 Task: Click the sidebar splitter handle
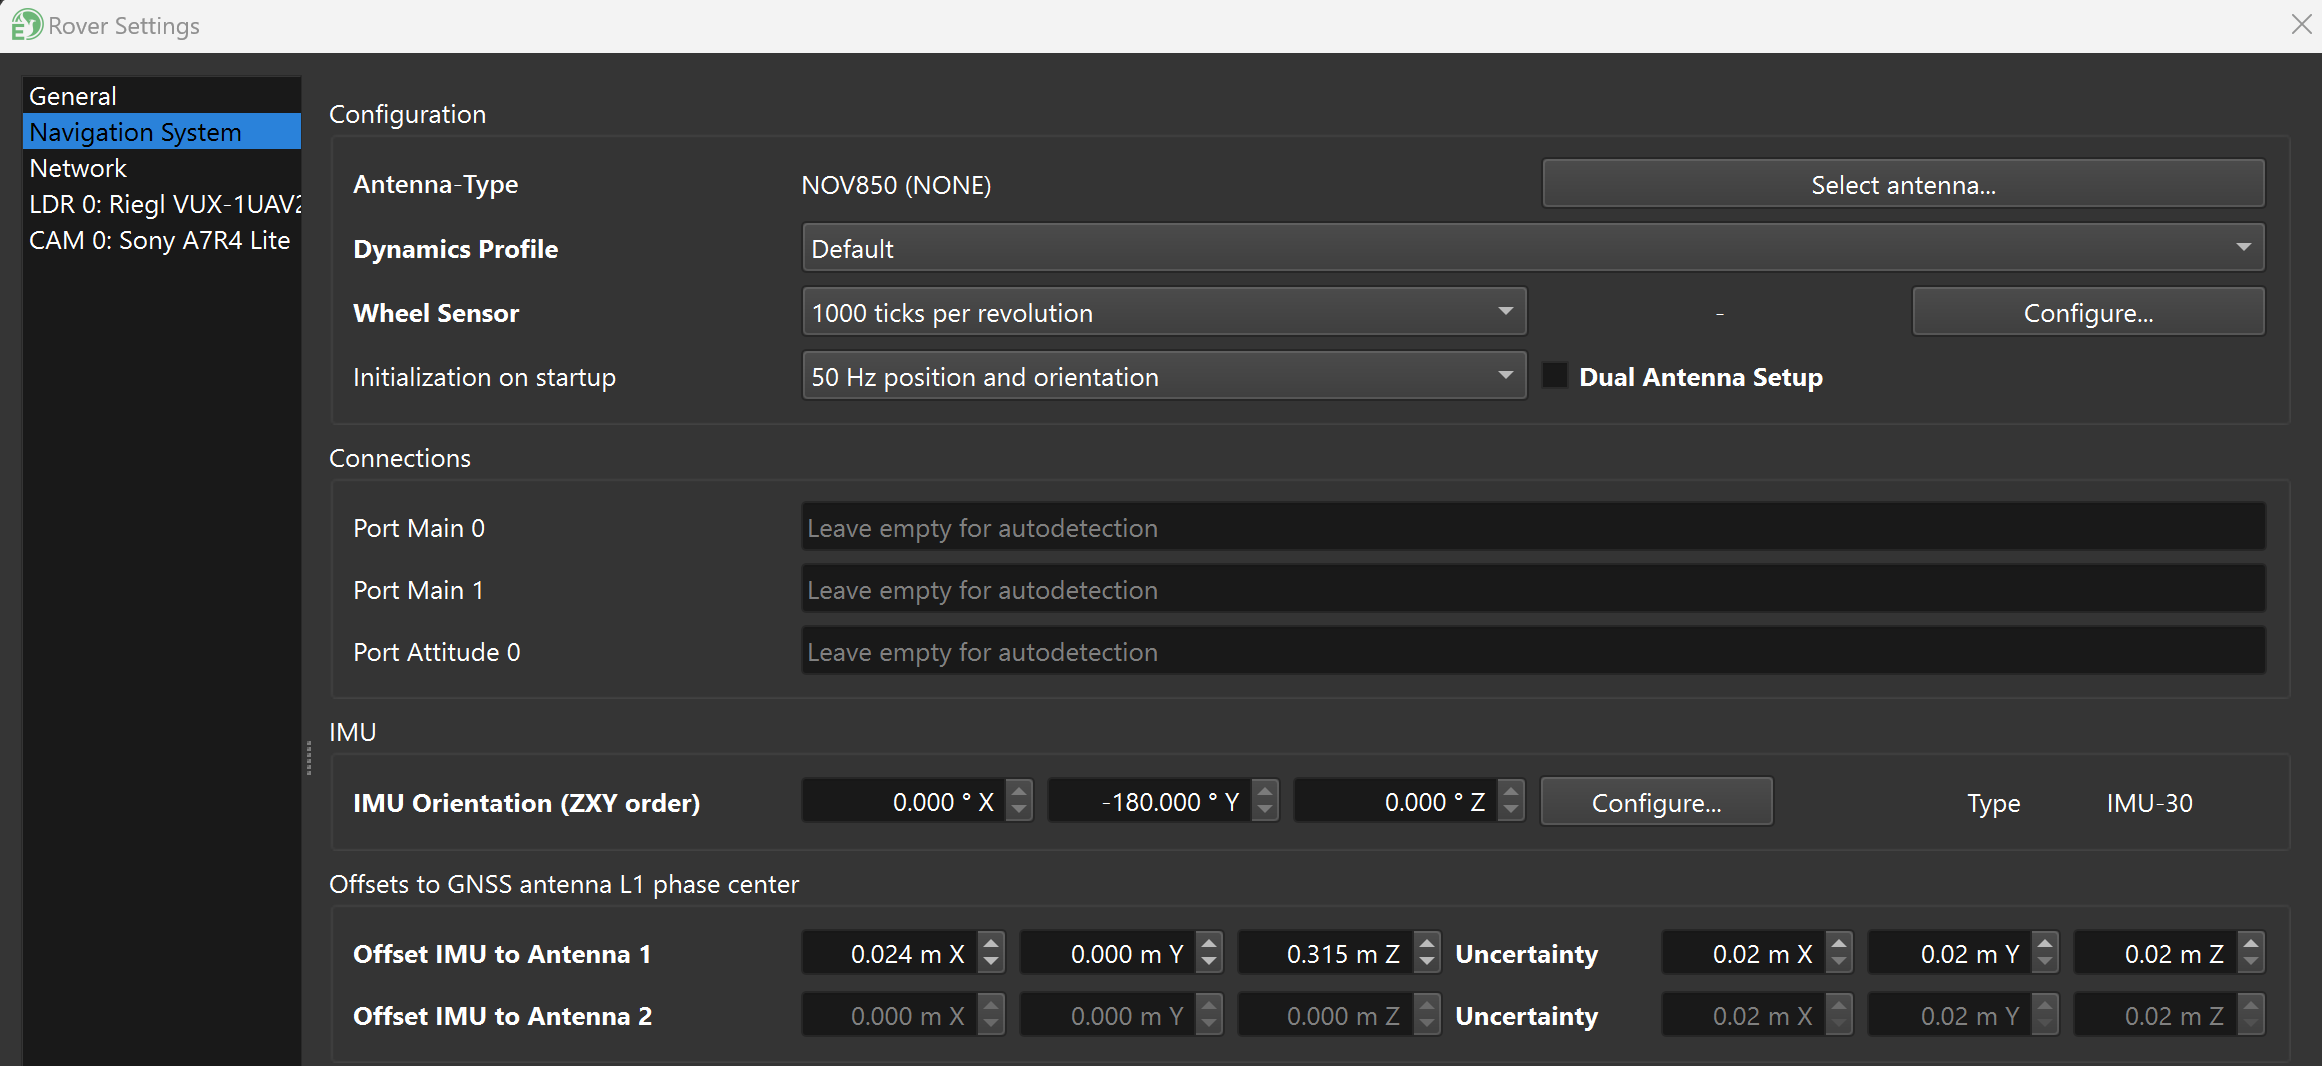pos(309,758)
